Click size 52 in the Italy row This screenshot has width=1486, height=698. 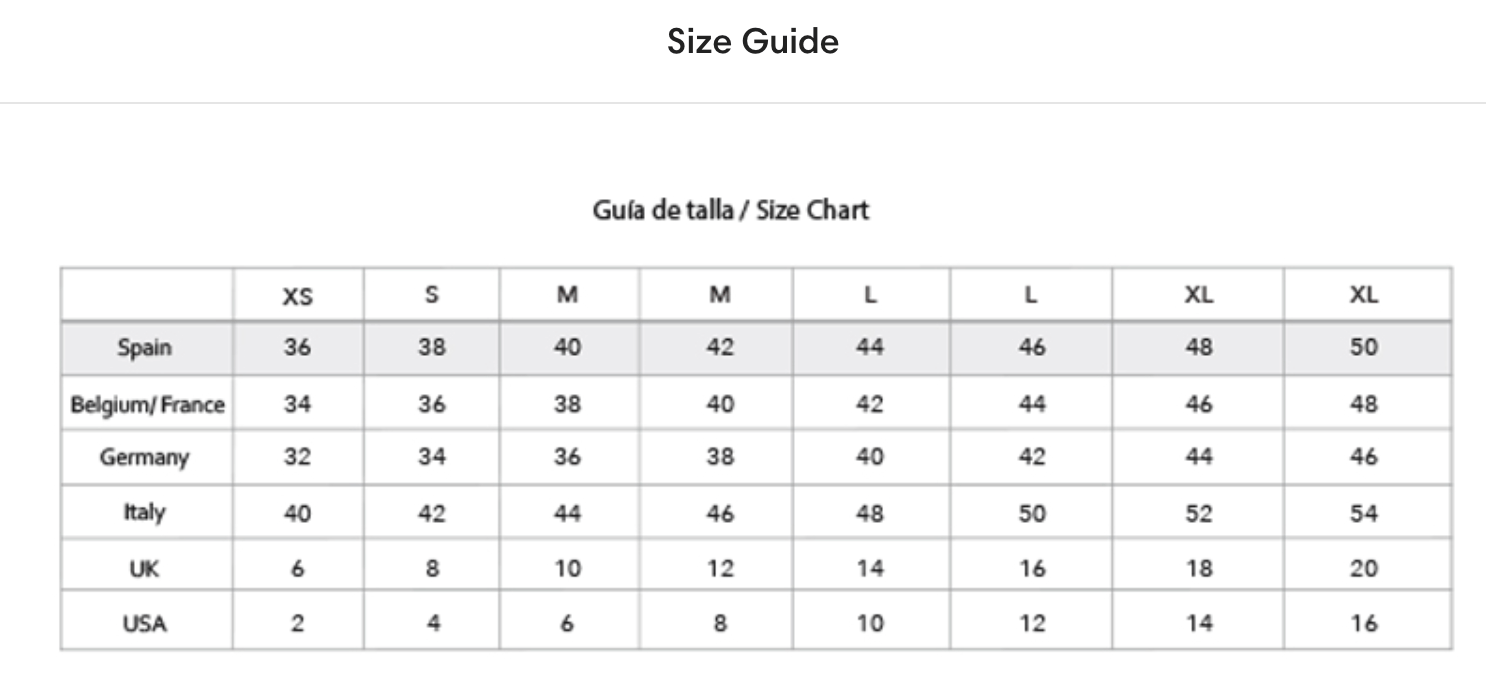pos(1198,514)
